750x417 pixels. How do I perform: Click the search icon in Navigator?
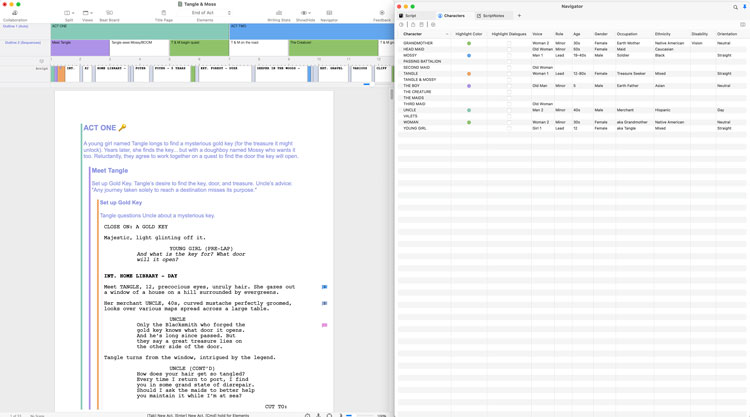(x=735, y=7)
